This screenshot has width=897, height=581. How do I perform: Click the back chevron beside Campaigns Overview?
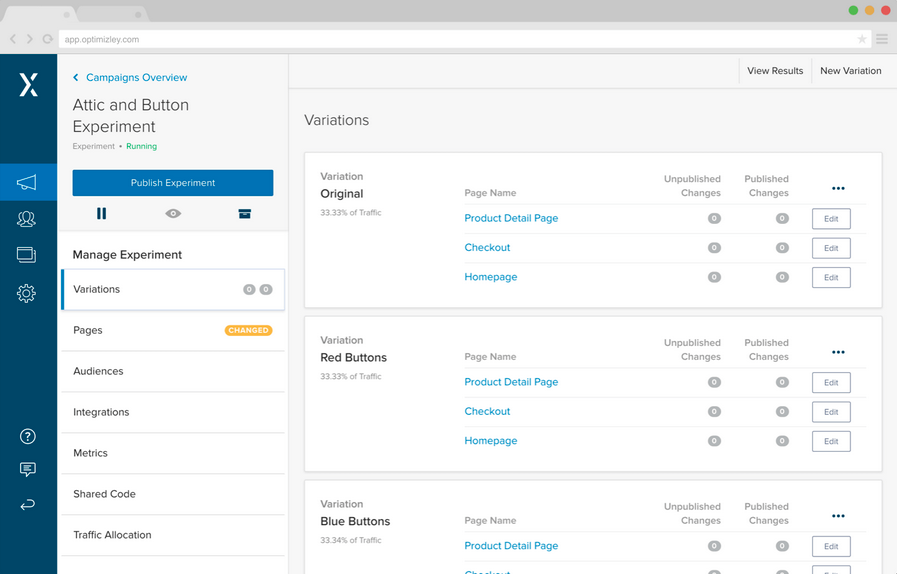76,77
